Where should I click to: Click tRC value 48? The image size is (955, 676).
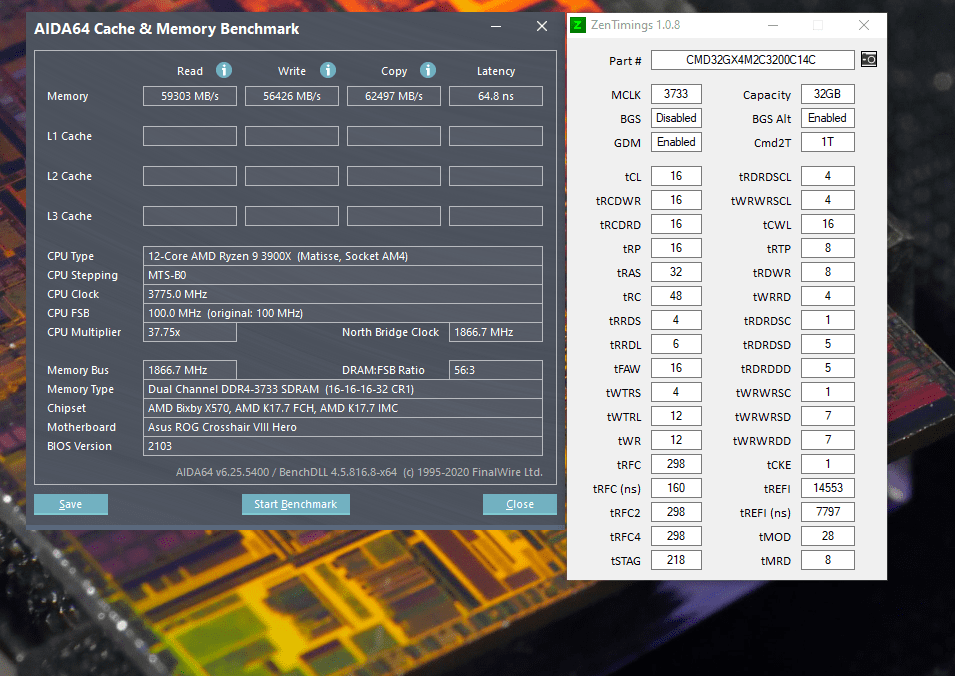[x=676, y=296]
